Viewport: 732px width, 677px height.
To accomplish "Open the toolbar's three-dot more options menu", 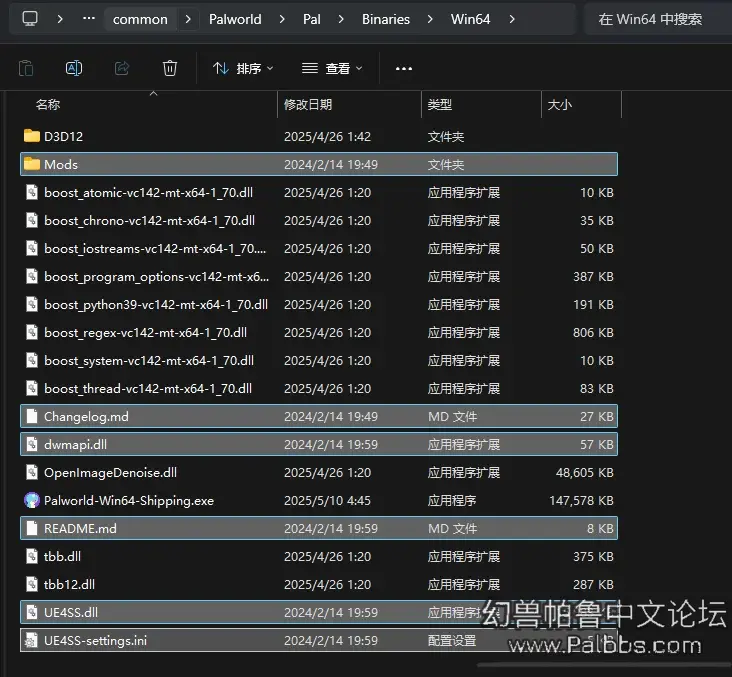I will [x=404, y=69].
